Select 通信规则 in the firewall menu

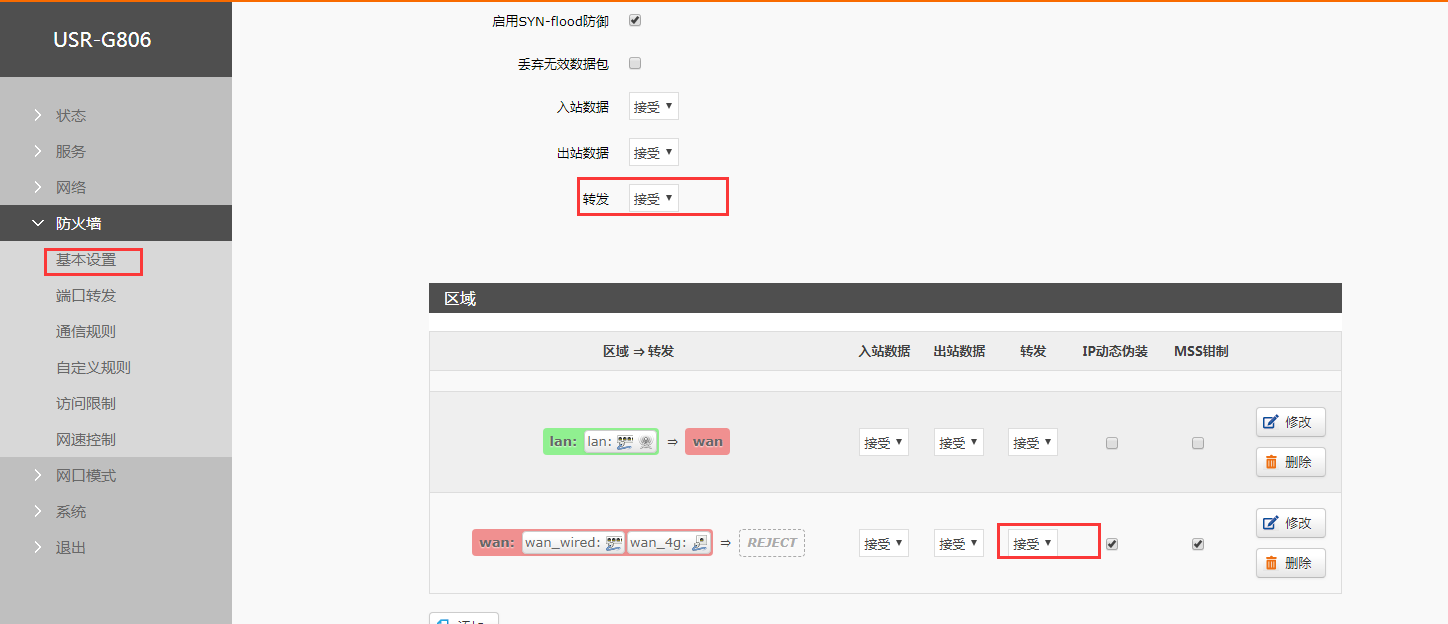tap(86, 332)
